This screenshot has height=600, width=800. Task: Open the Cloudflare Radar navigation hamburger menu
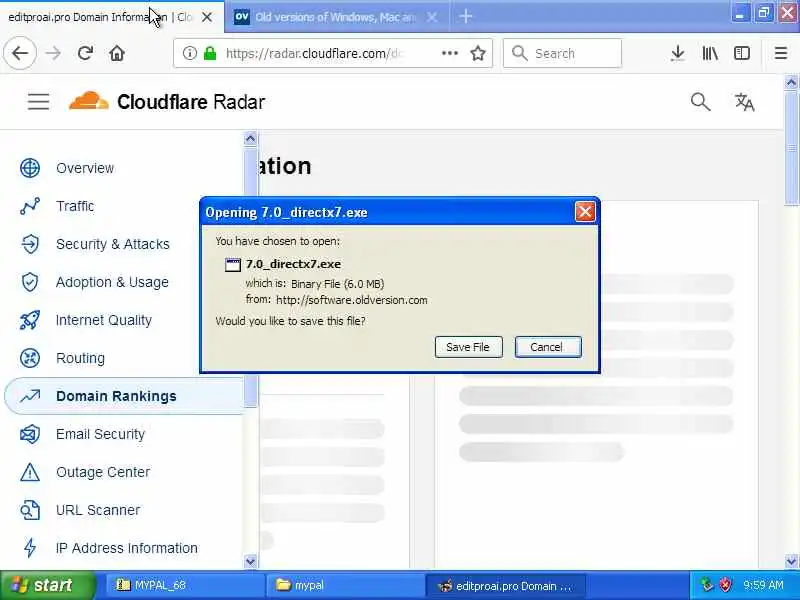point(38,102)
